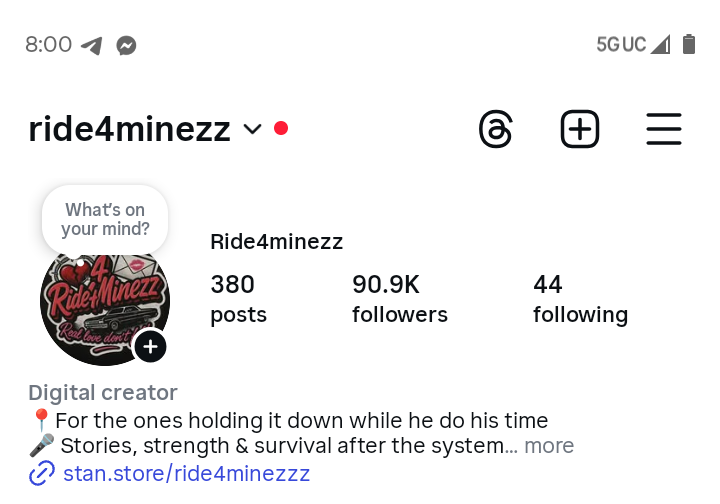
Task: Expand the account switcher chevron
Action: tap(252, 129)
